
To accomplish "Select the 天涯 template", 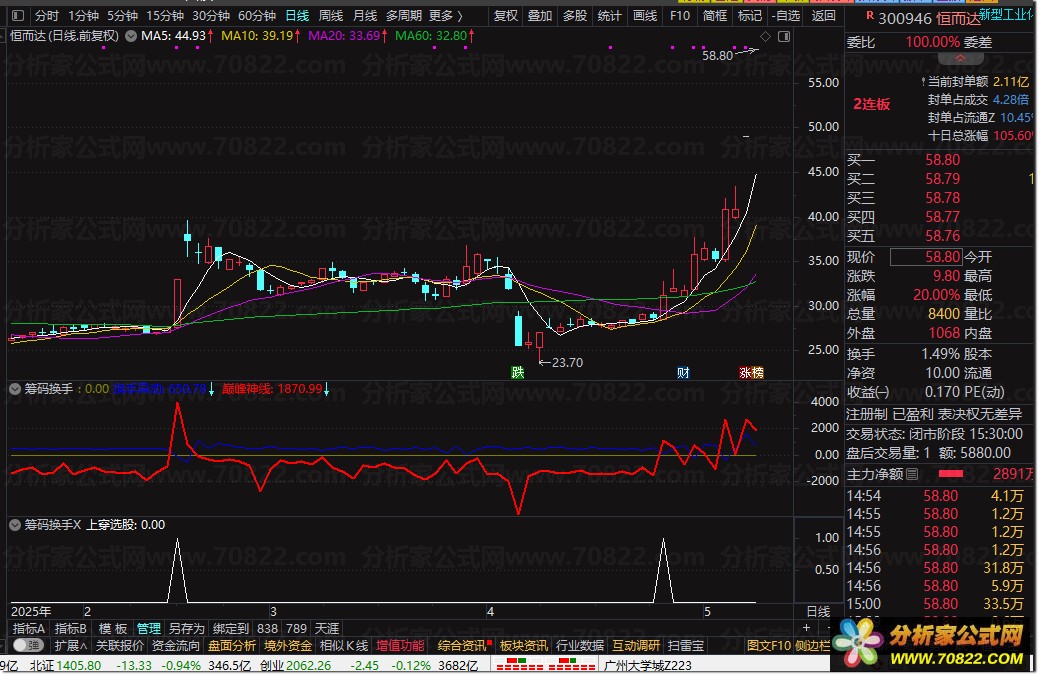I will [x=326, y=629].
